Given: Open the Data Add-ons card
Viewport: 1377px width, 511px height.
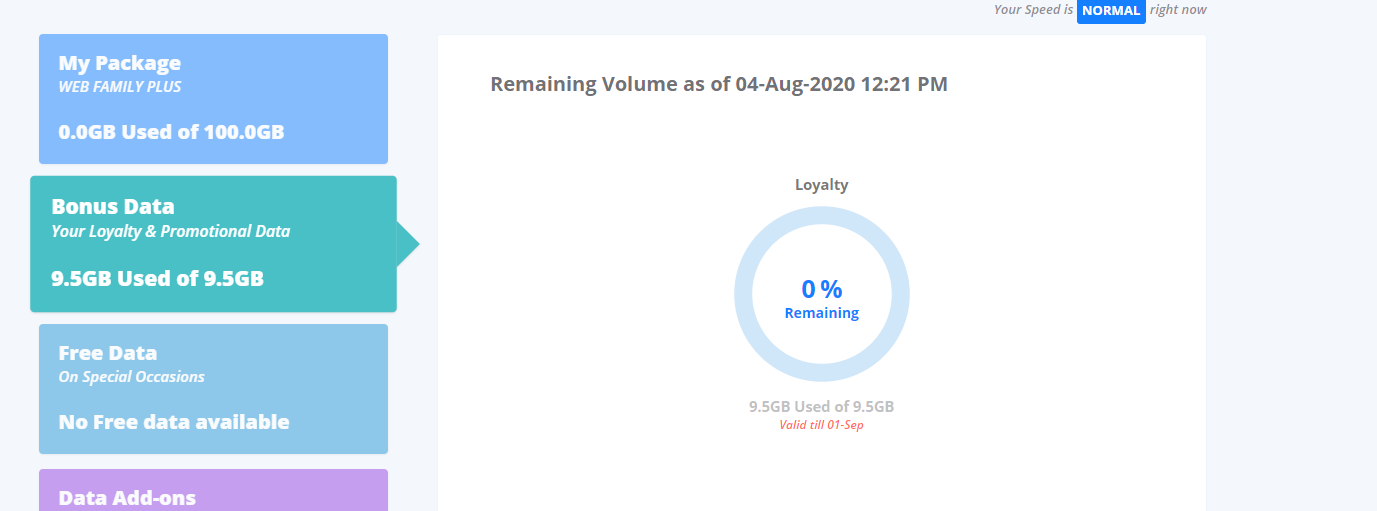Looking at the screenshot, I should (x=213, y=491).
